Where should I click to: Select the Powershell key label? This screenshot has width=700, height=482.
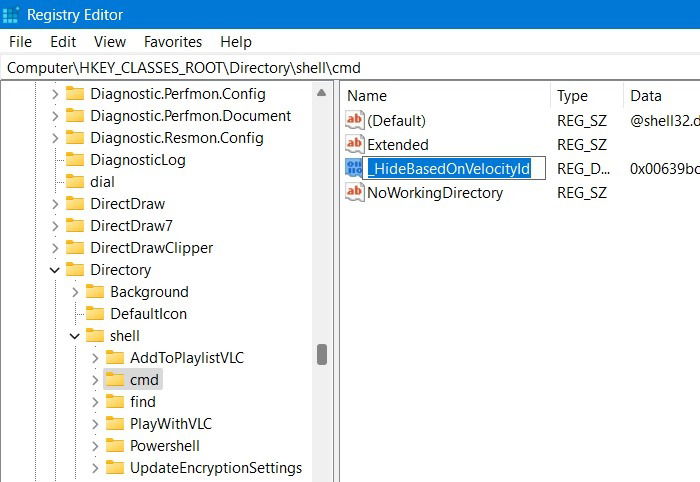click(x=165, y=446)
